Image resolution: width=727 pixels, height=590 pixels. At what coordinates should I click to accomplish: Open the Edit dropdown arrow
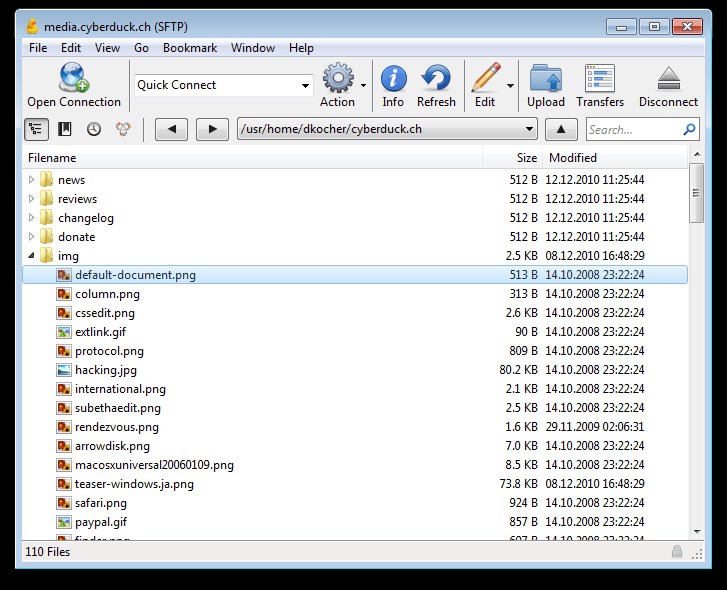[x=510, y=85]
